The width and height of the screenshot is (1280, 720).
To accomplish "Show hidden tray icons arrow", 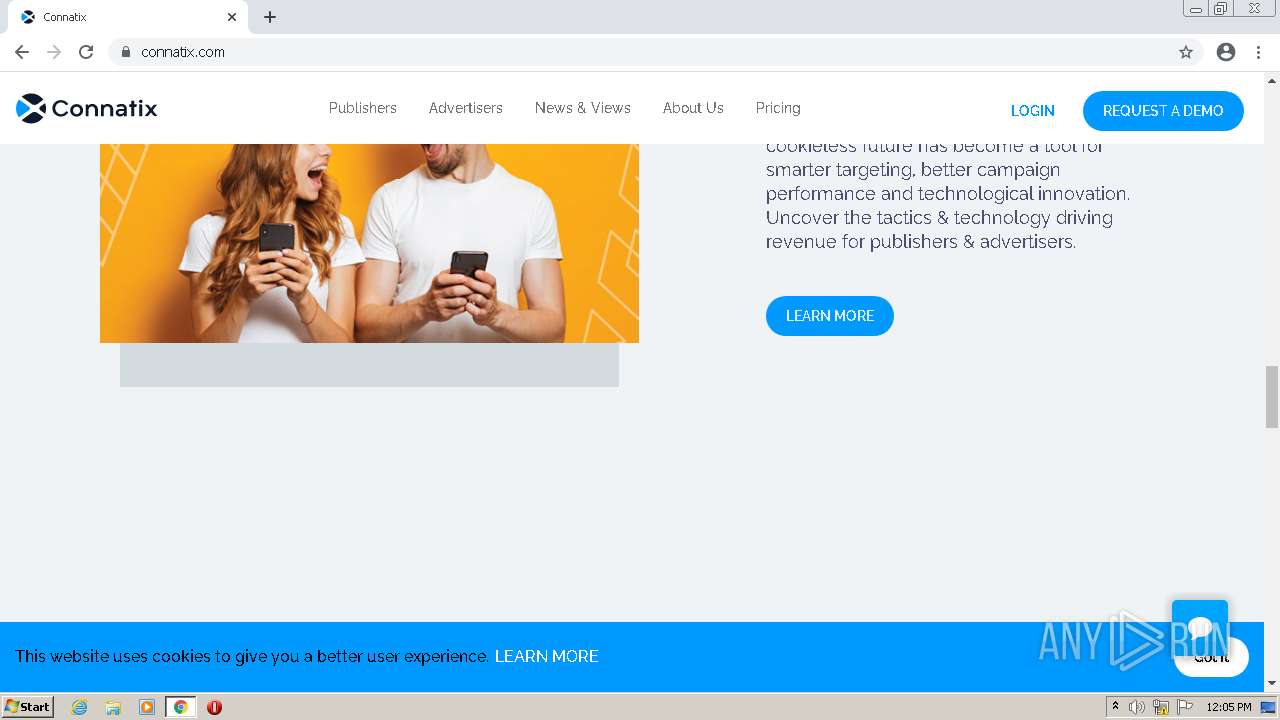I will point(1115,706).
